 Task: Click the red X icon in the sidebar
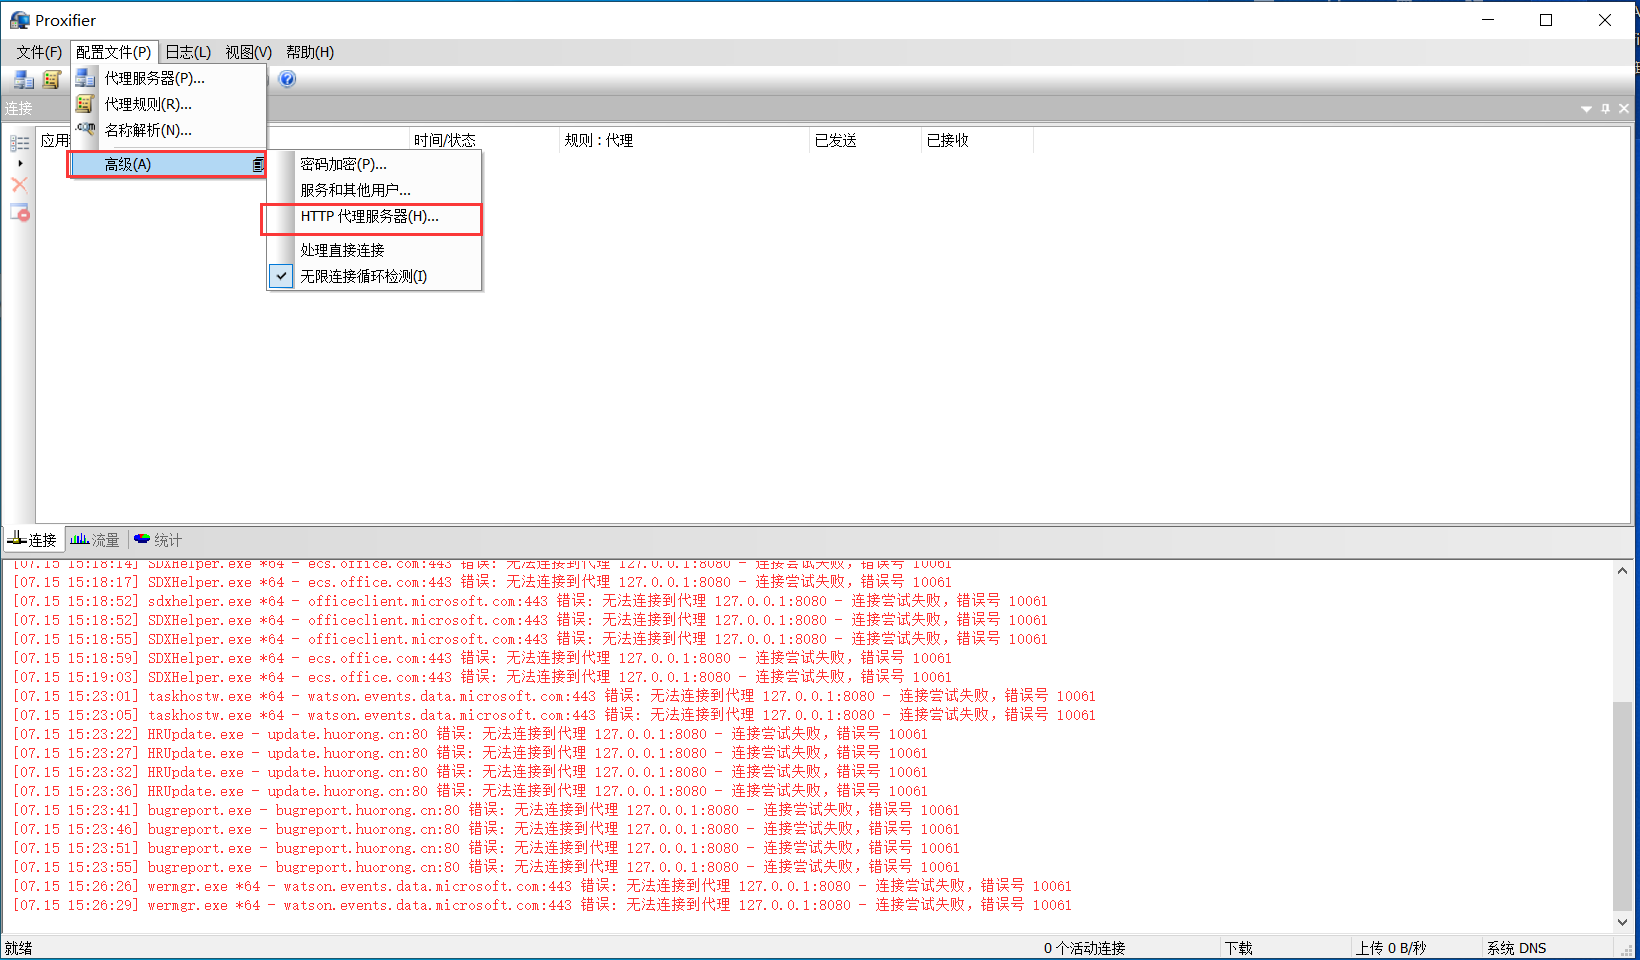tap(19, 185)
